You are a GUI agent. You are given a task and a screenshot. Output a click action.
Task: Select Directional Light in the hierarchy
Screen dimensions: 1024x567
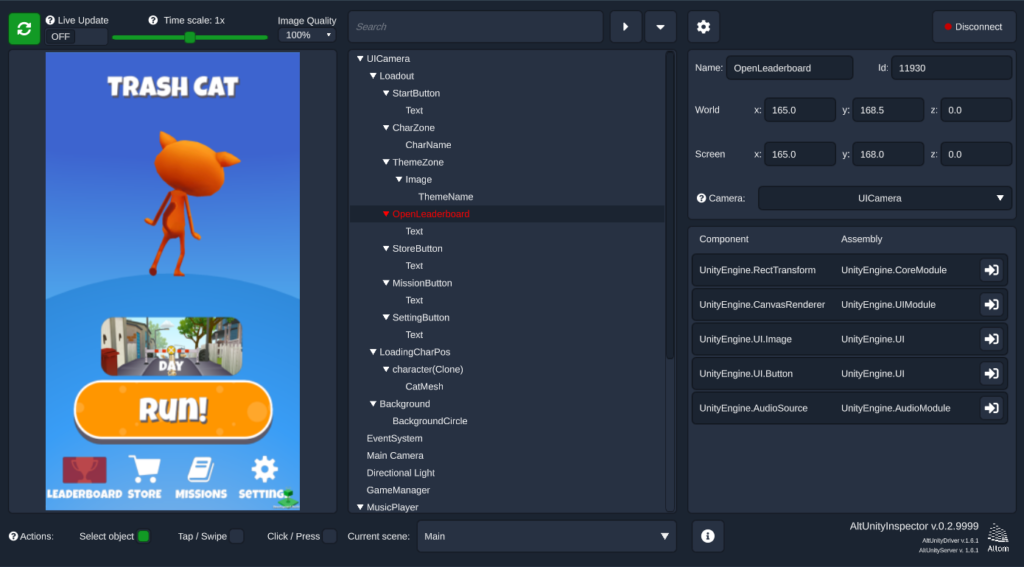click(x=400, y=473)
